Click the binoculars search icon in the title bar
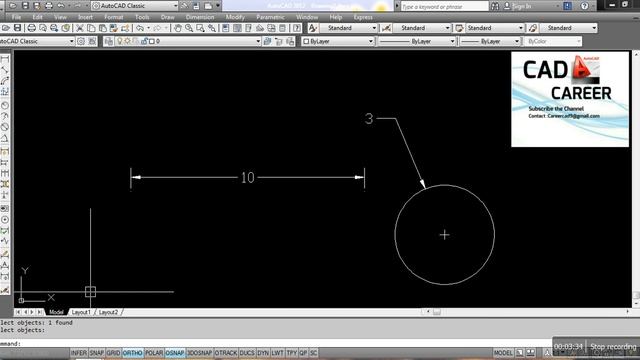The image size is (640, 360). coord(495,6)
